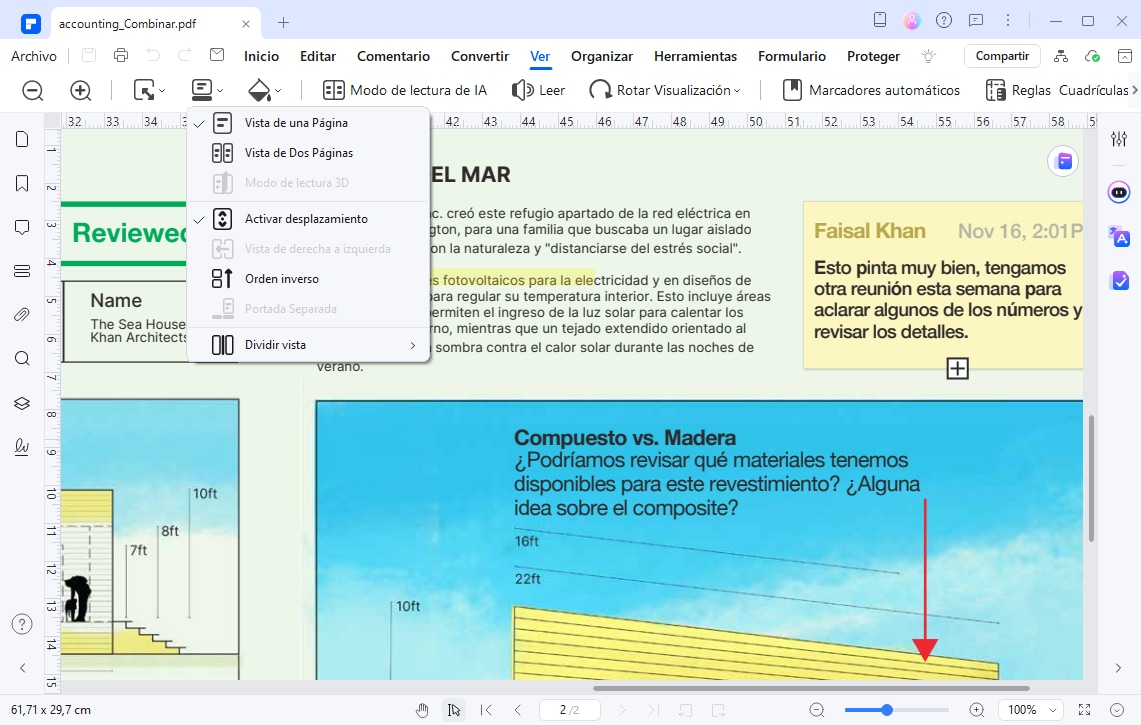Viewport: 1141px width, 725px height.
Task: Go to the first page
Action: (486, 710)
